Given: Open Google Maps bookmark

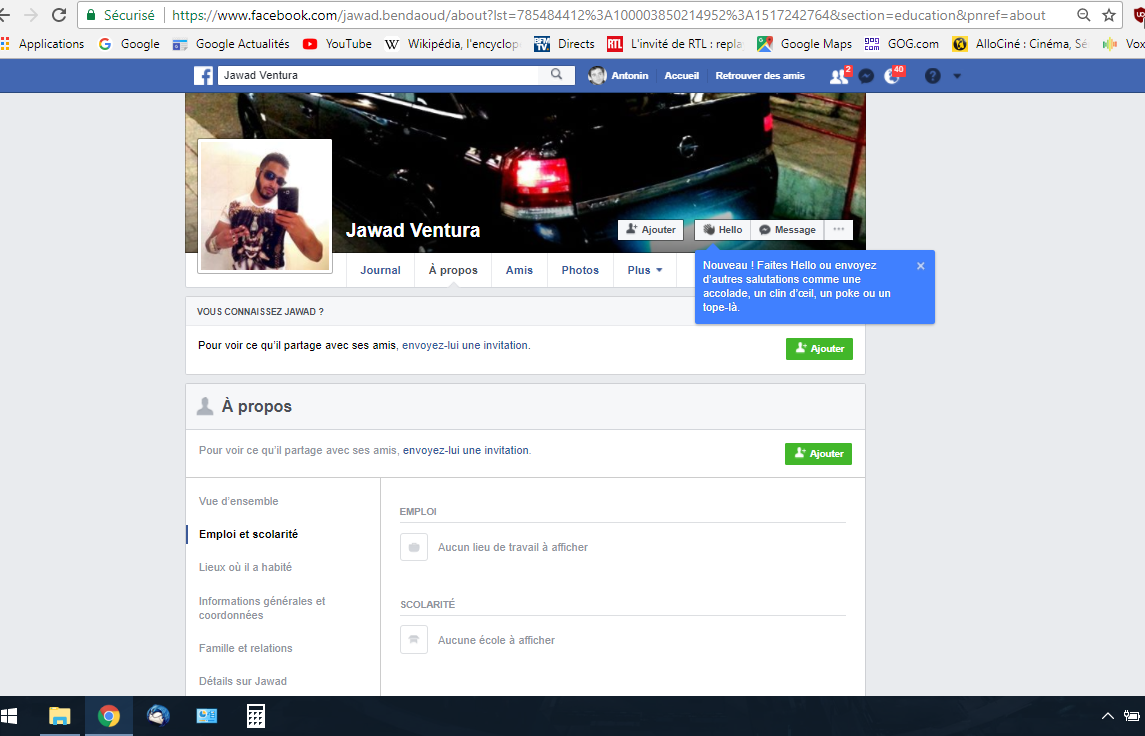Looking at the screenshot, I should tap(804, 44).
